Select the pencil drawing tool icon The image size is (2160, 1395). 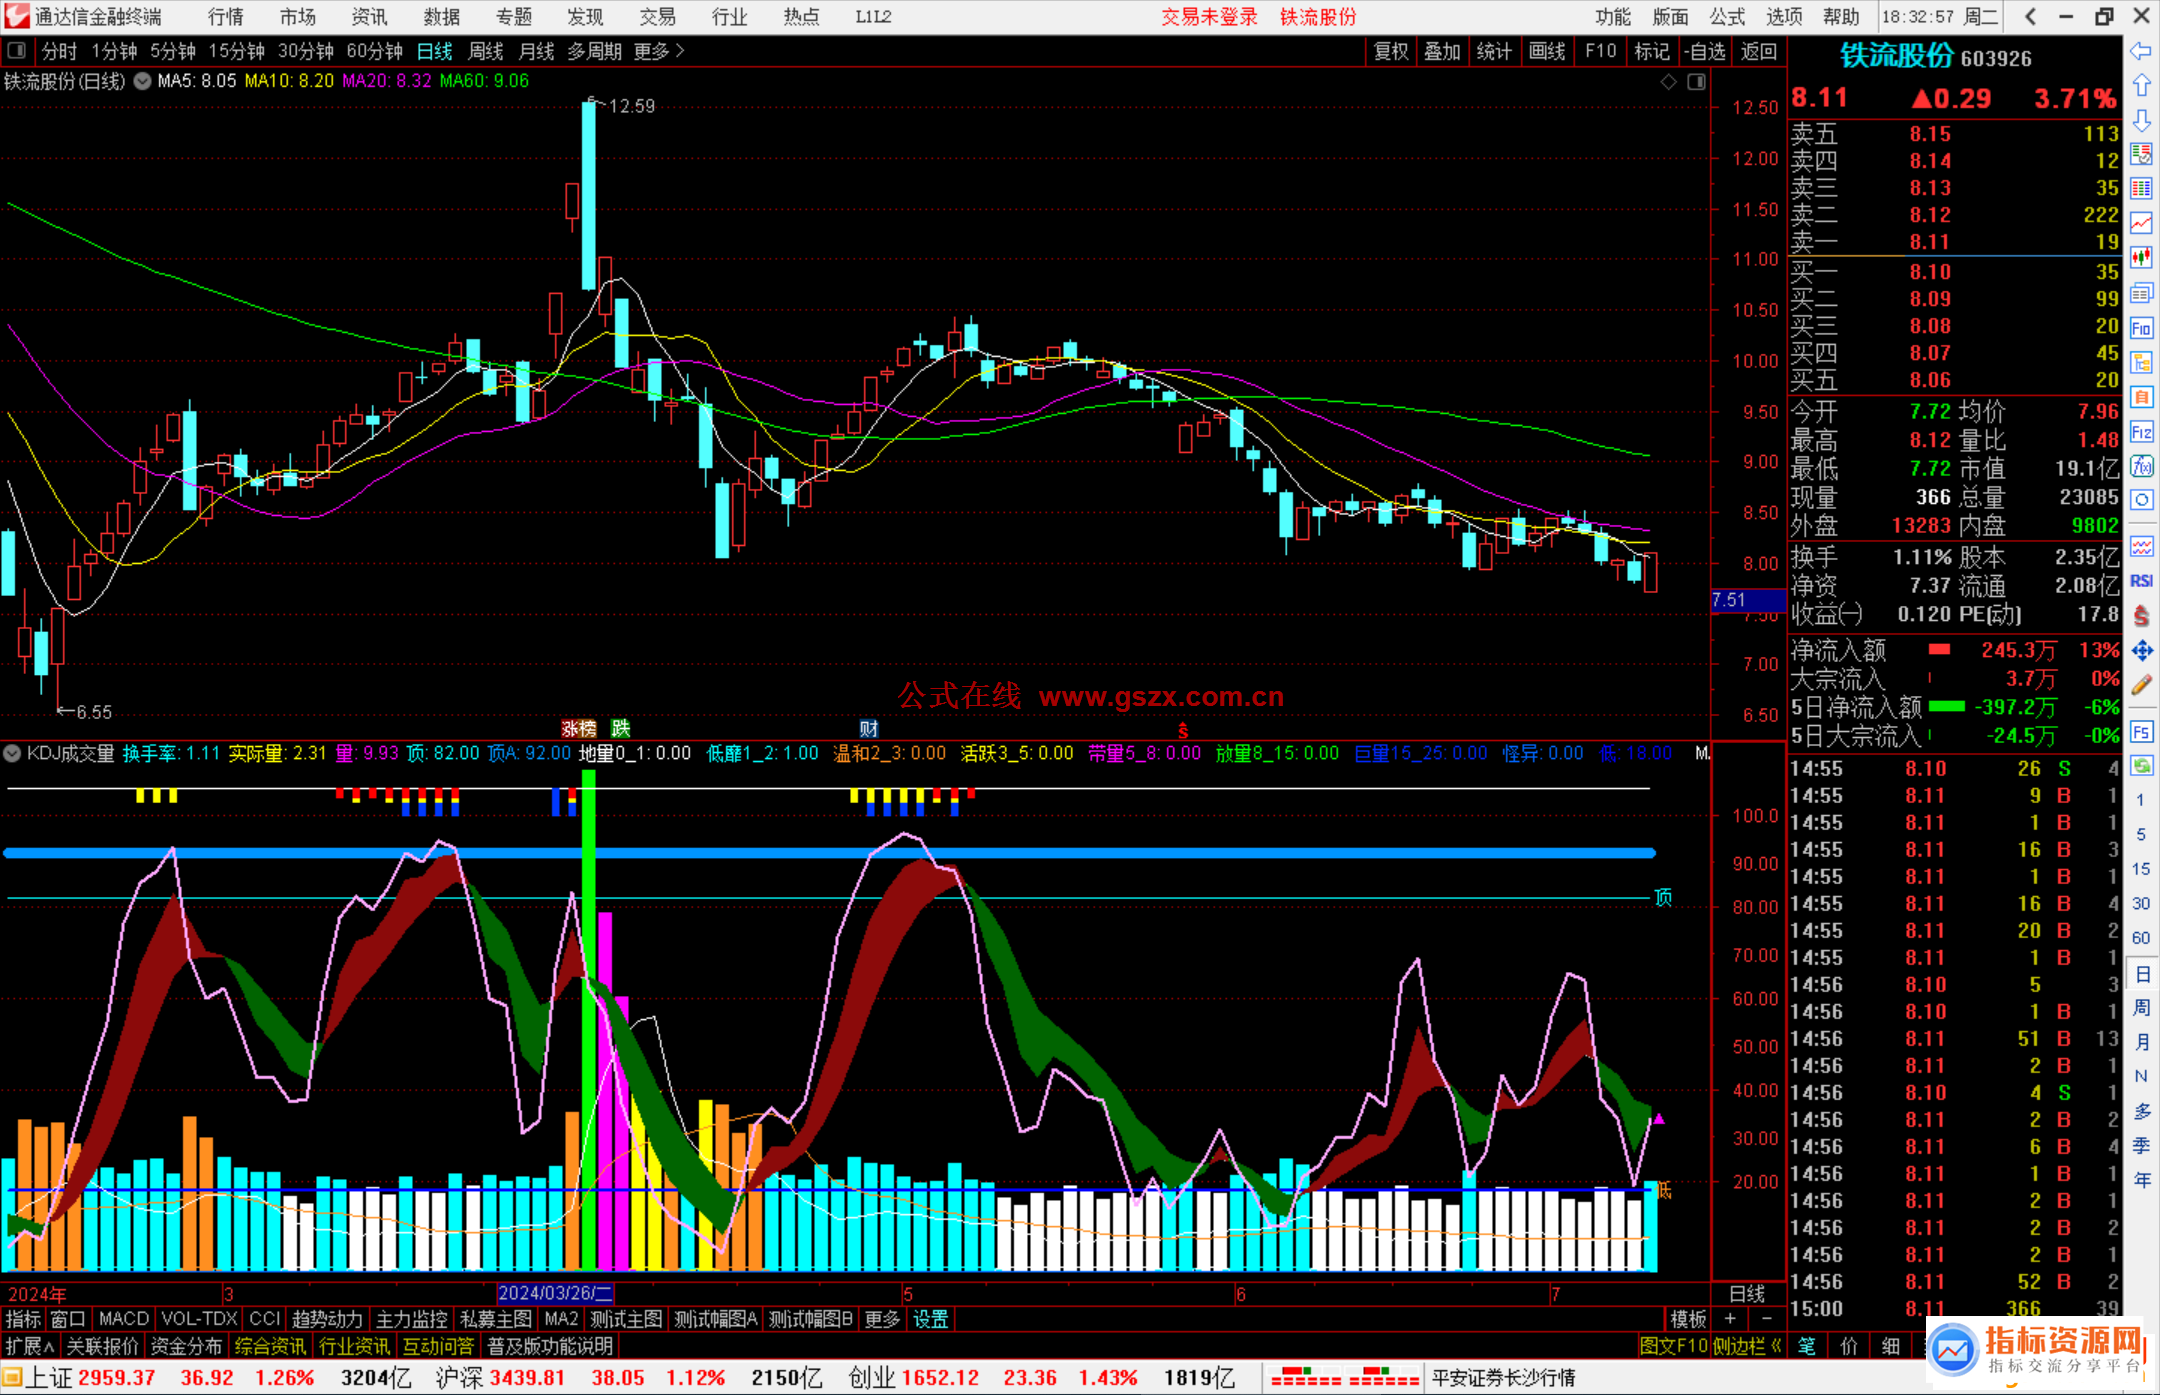click(x=2141, y=685)
